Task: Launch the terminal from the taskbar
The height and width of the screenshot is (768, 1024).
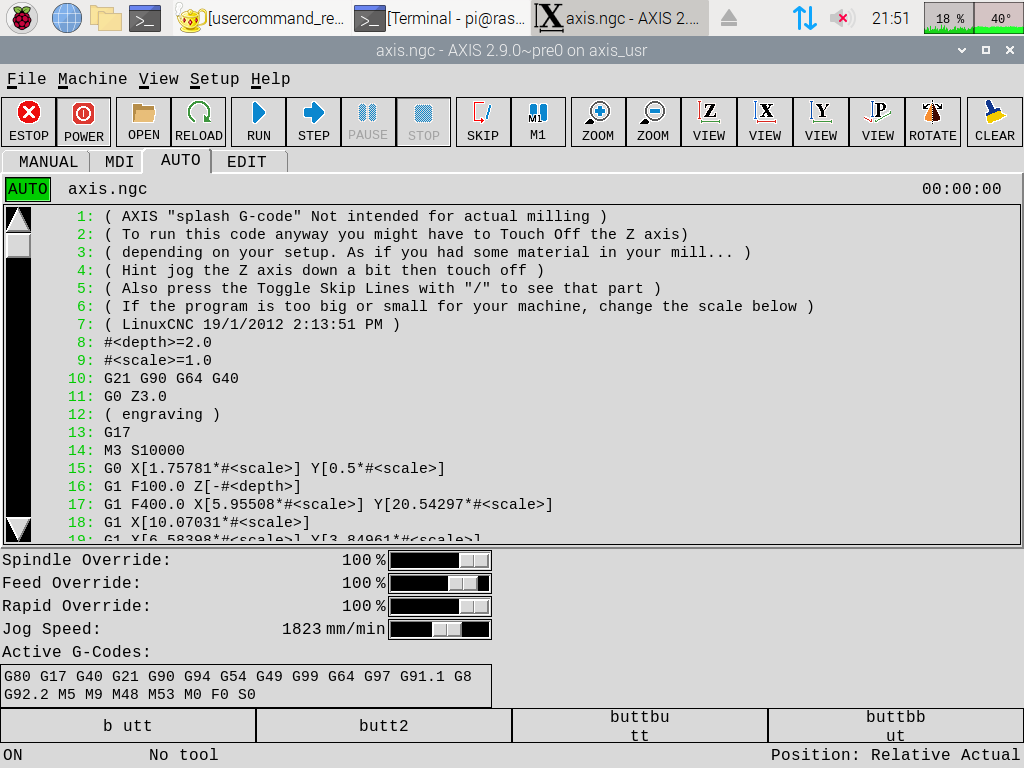Action: (x=145, y=18)
